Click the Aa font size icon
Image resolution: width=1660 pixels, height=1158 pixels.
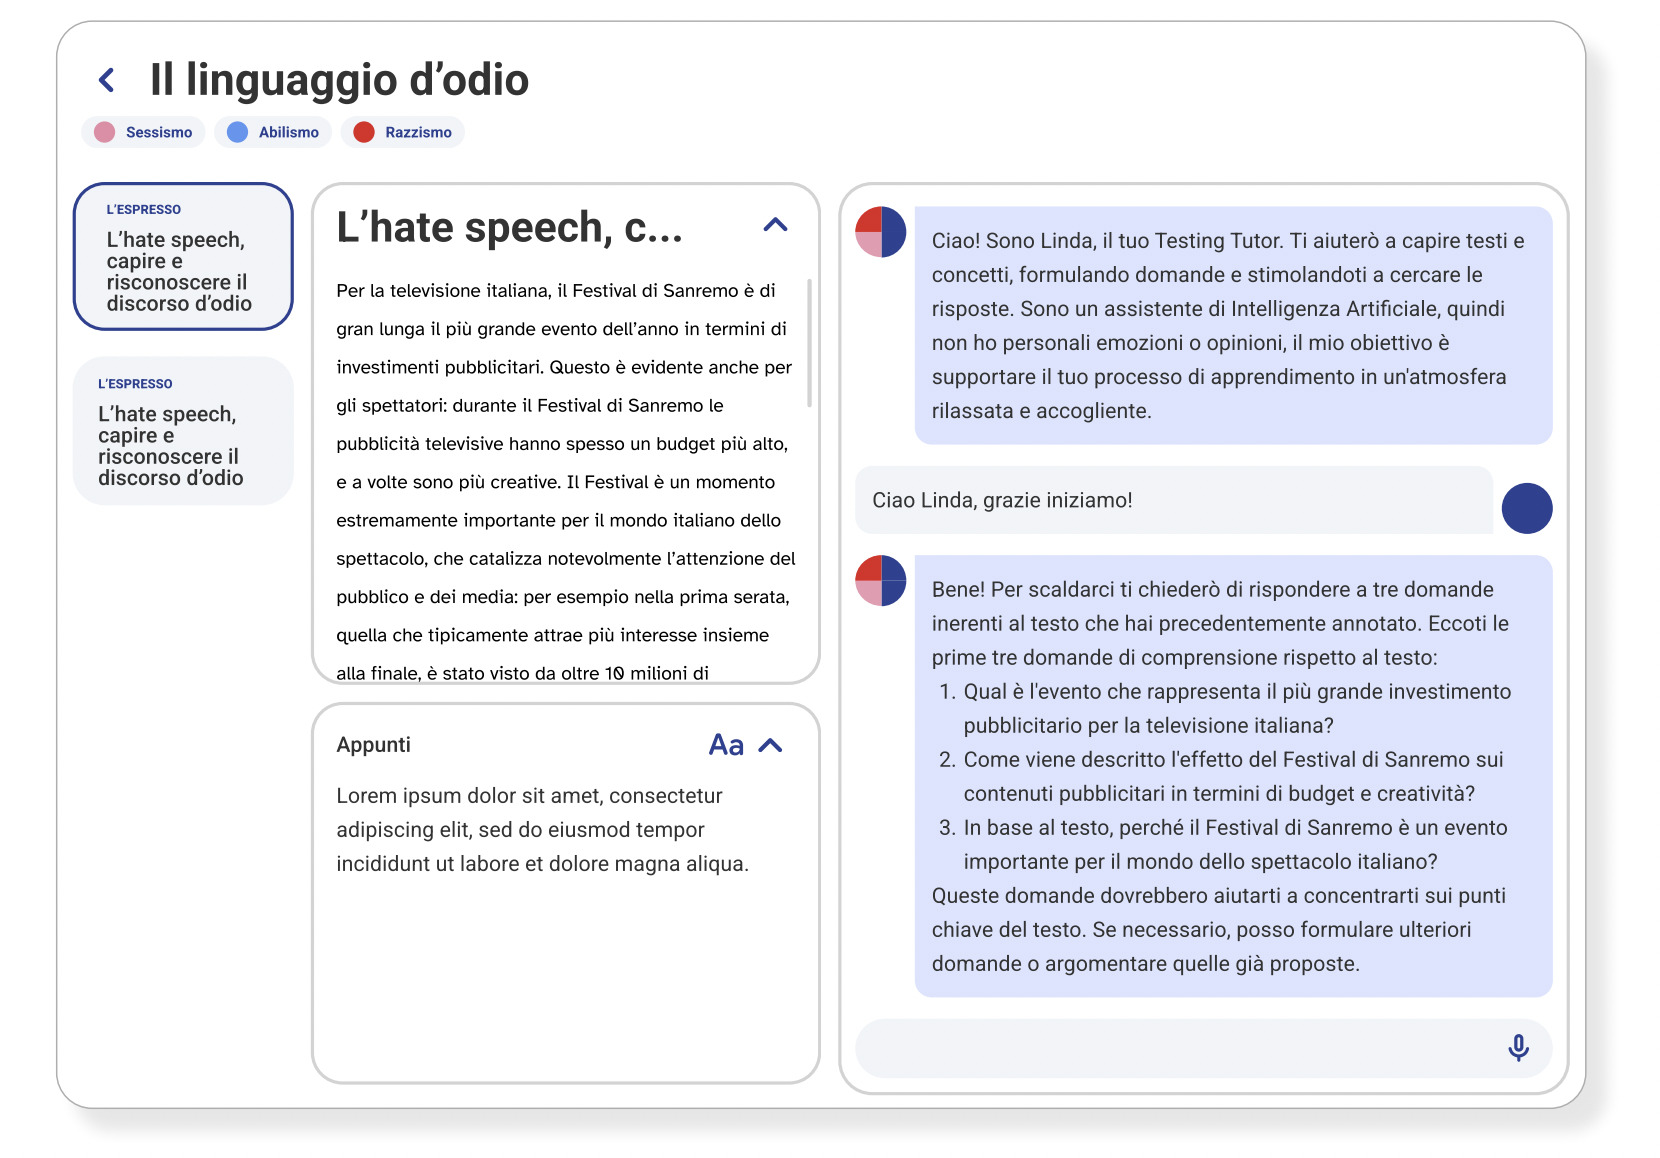pyautogui.click(x=726, y=745)
